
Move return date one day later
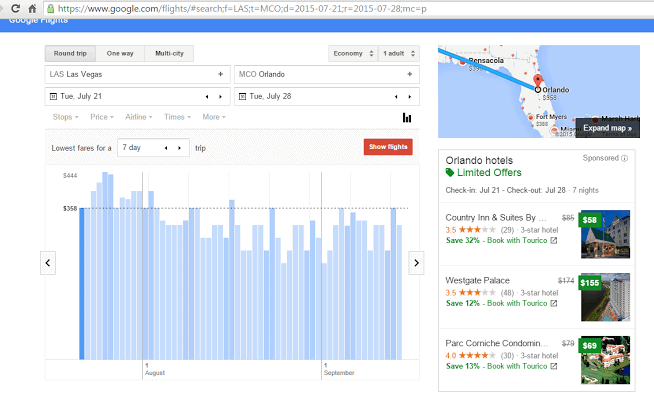(410, 97)
